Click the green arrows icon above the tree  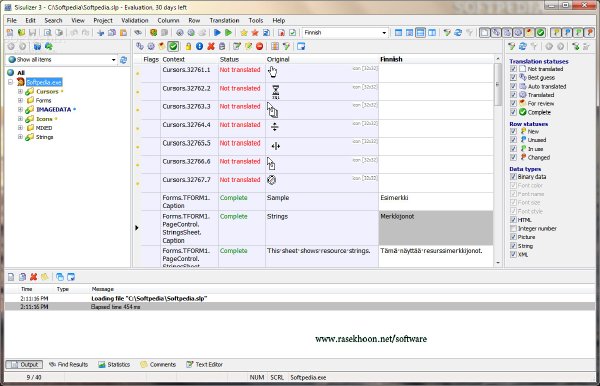tap(49, 47)
